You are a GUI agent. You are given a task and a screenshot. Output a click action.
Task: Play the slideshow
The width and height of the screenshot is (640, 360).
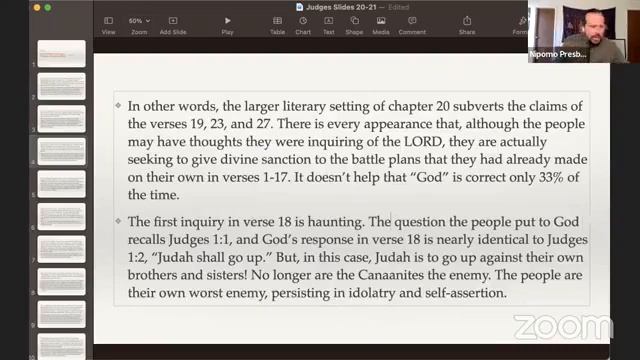click(227, 25)
